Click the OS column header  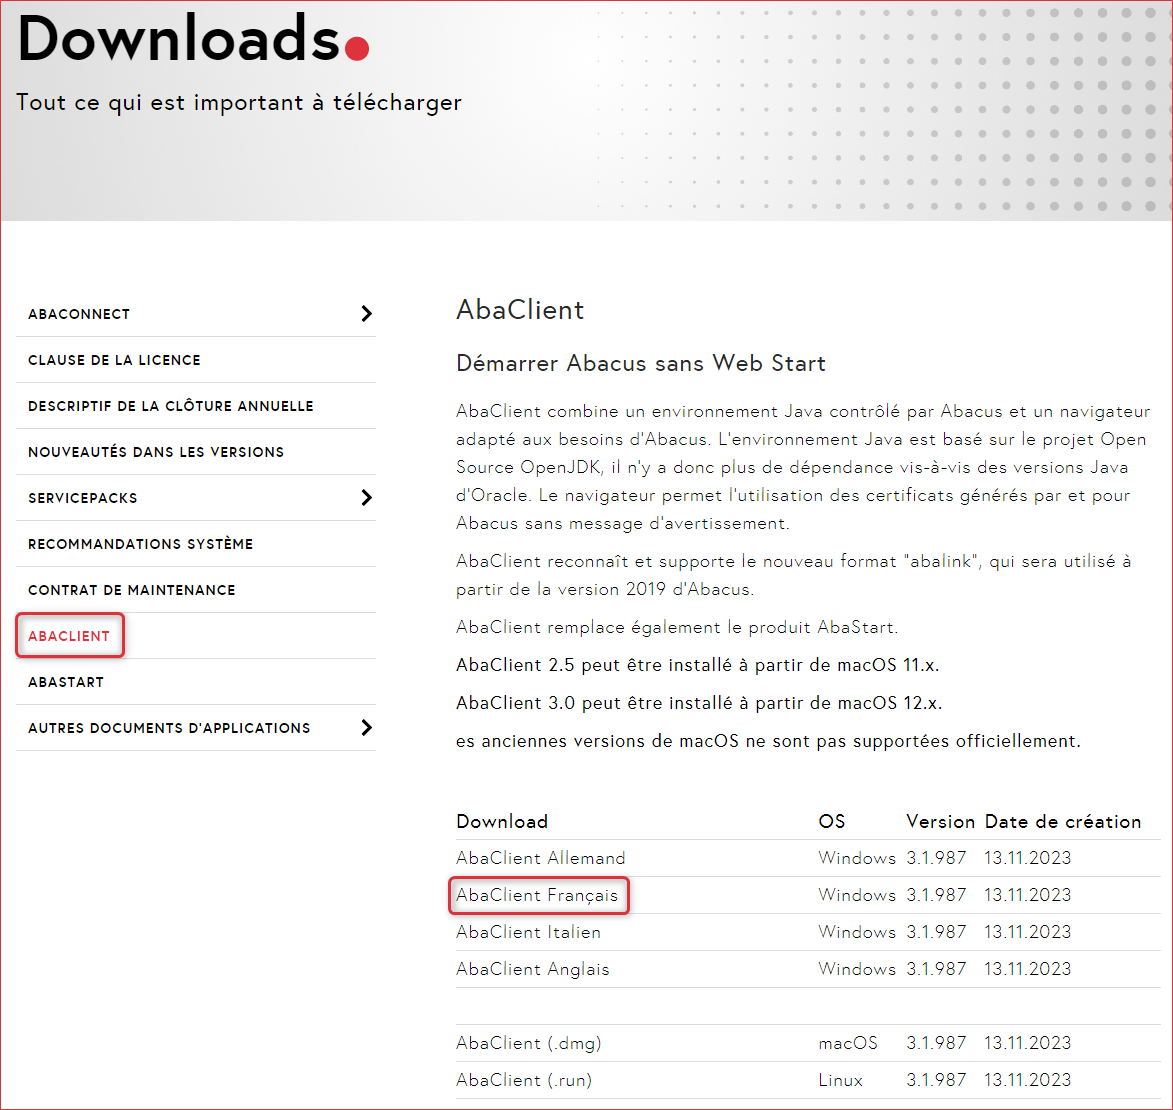[830, 821]
